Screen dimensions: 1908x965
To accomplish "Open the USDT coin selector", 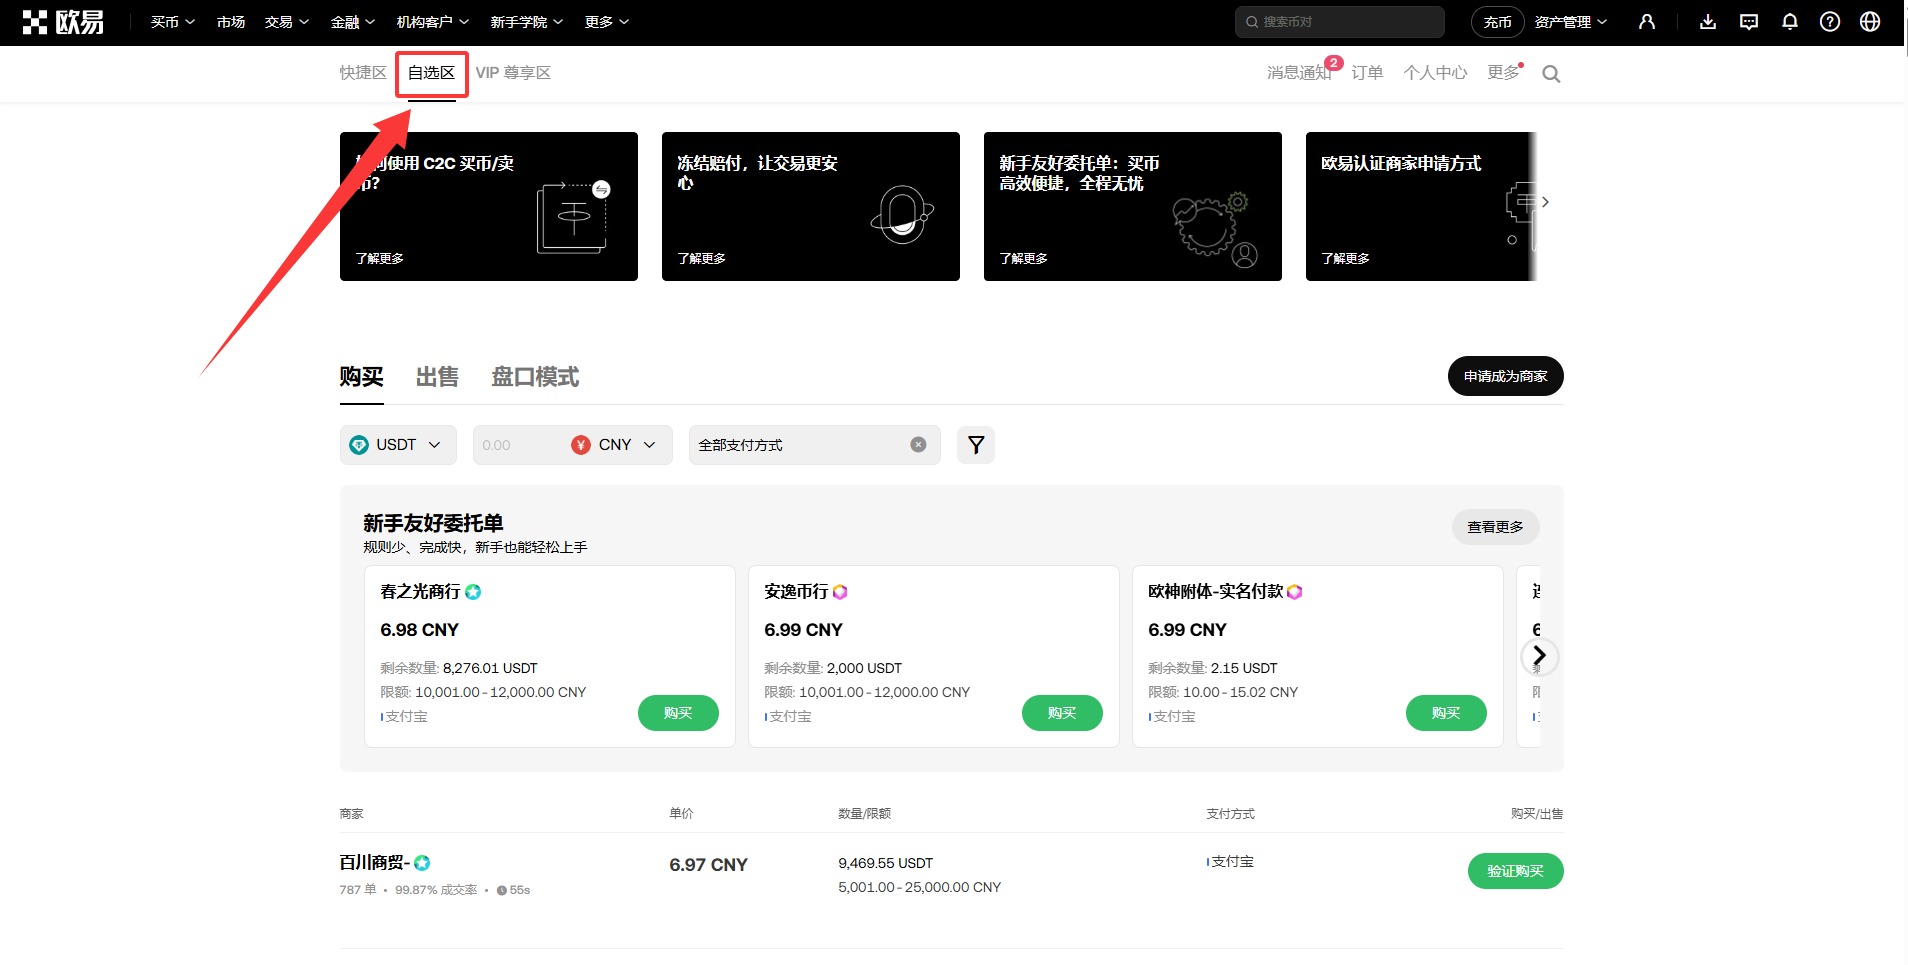I will pos(398,445).
